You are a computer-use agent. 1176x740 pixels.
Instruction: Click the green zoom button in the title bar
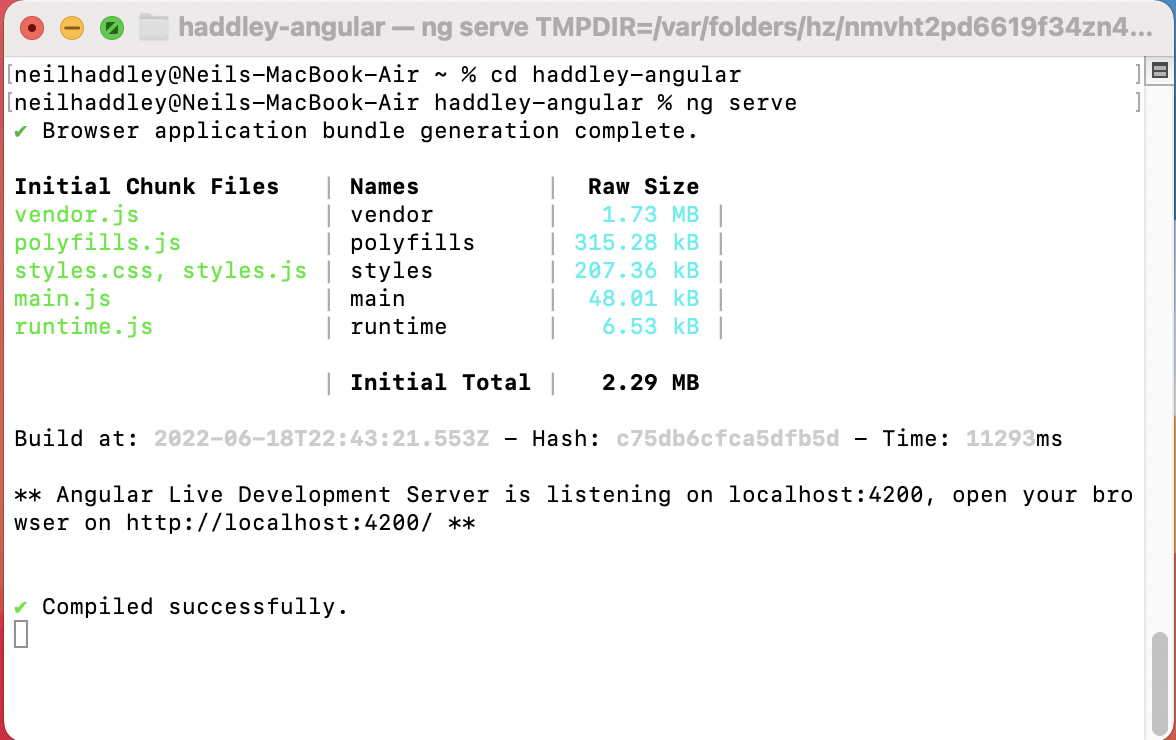(111, 30)
